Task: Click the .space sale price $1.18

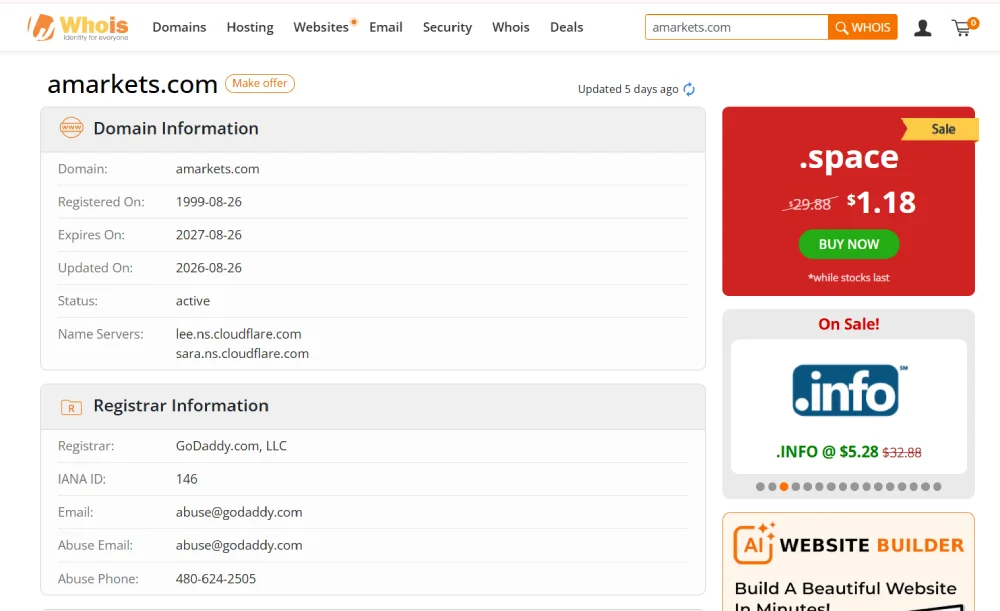Action: (881, 203)
